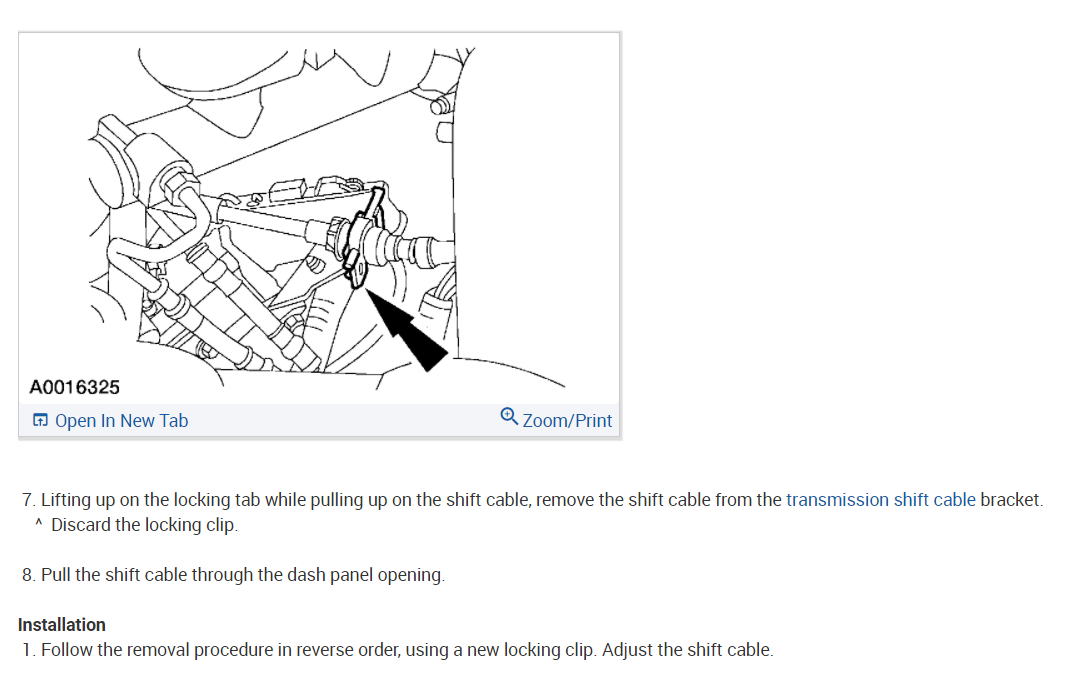Image resolution: width=1068 pixels, height=684 pixels.
Task: Click the gray footer bar beneath the diagram
Action: point(319,420)
